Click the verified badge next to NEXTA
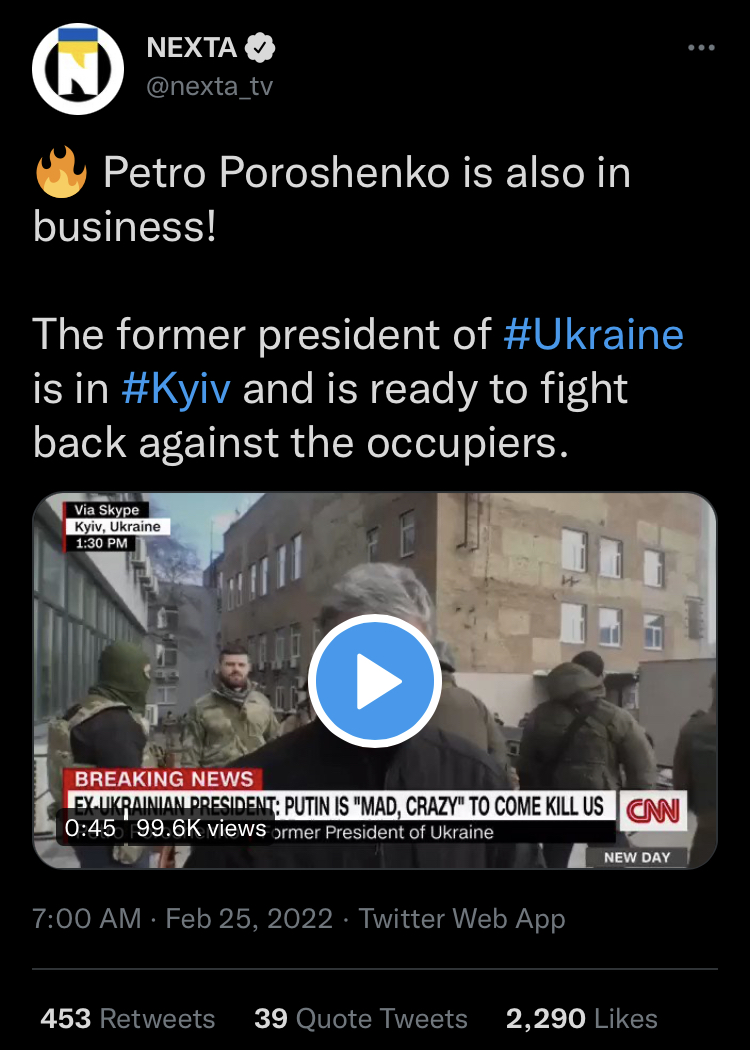This screenshot has height=1050, width=750. click(x=260, y=48)
